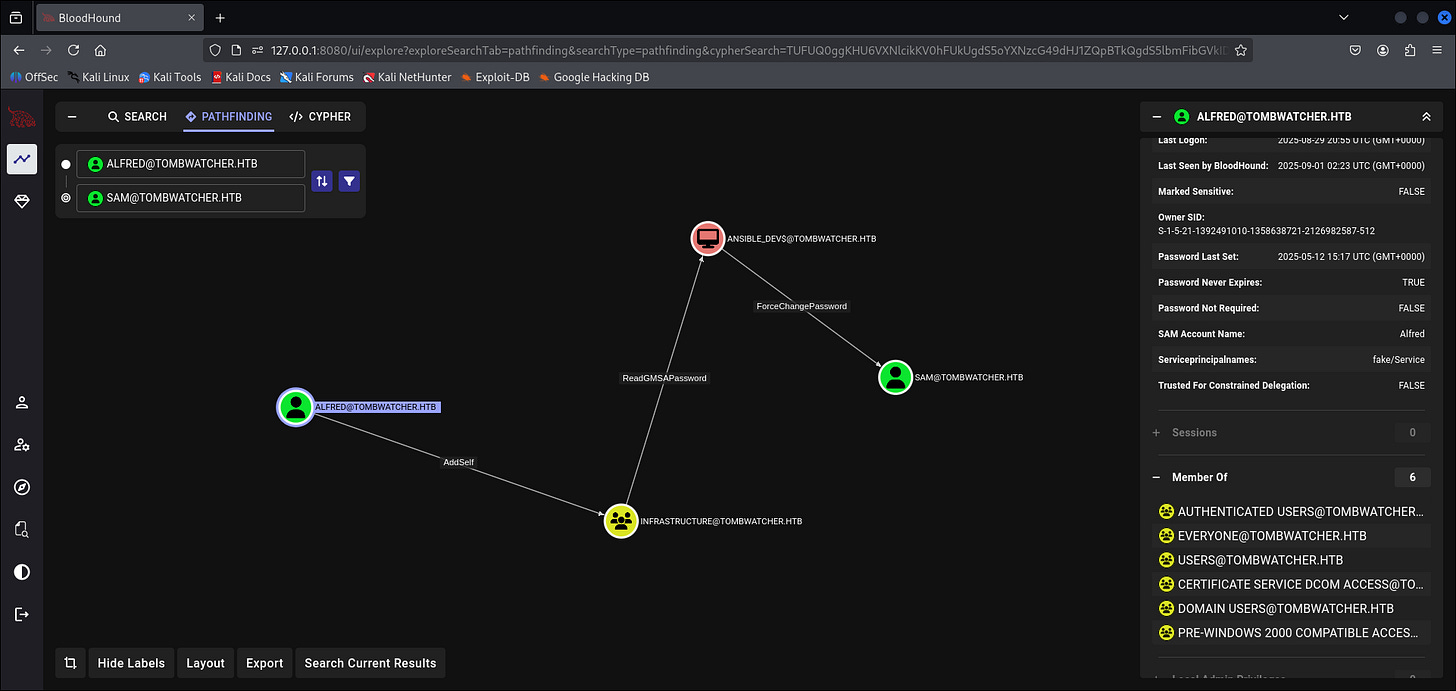Open the browser extensions puzzle icon
Image resolution: width=1456 pixels, height=691 pixels.
(1410, 50)
